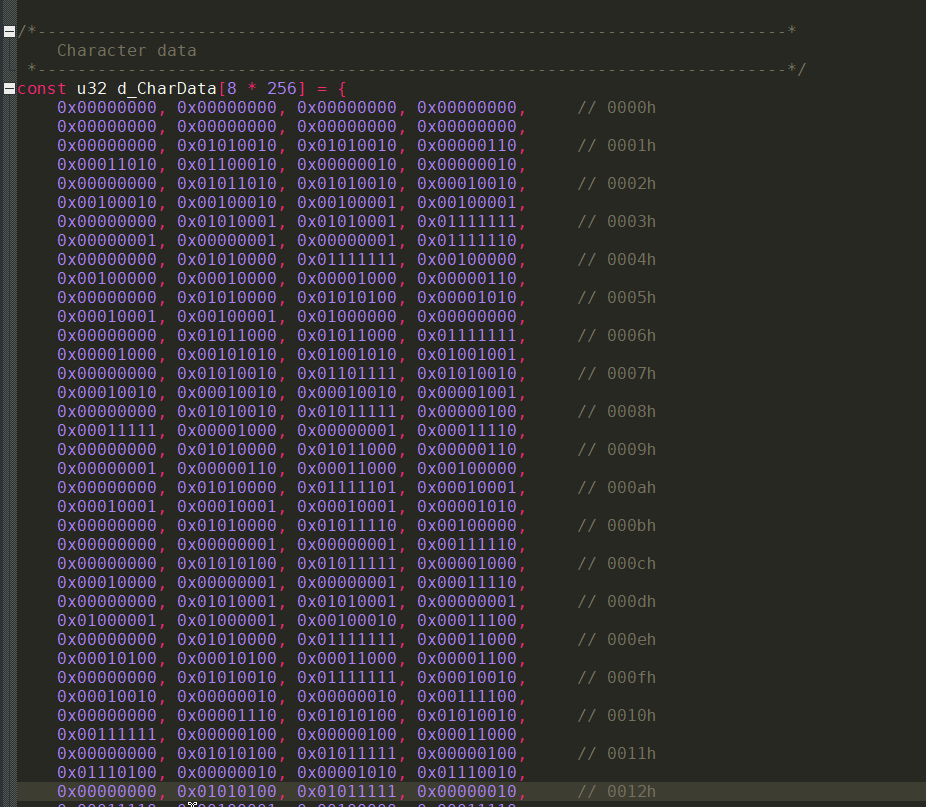
Task: Click the '// 0000h' comment
Action: [617, 108]
